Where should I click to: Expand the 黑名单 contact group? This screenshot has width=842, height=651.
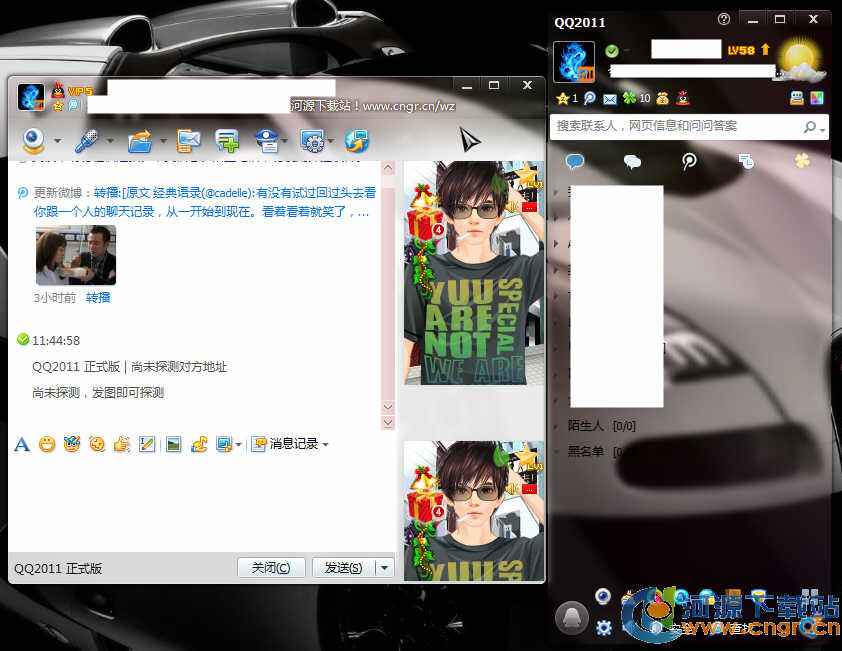(586, 451)
